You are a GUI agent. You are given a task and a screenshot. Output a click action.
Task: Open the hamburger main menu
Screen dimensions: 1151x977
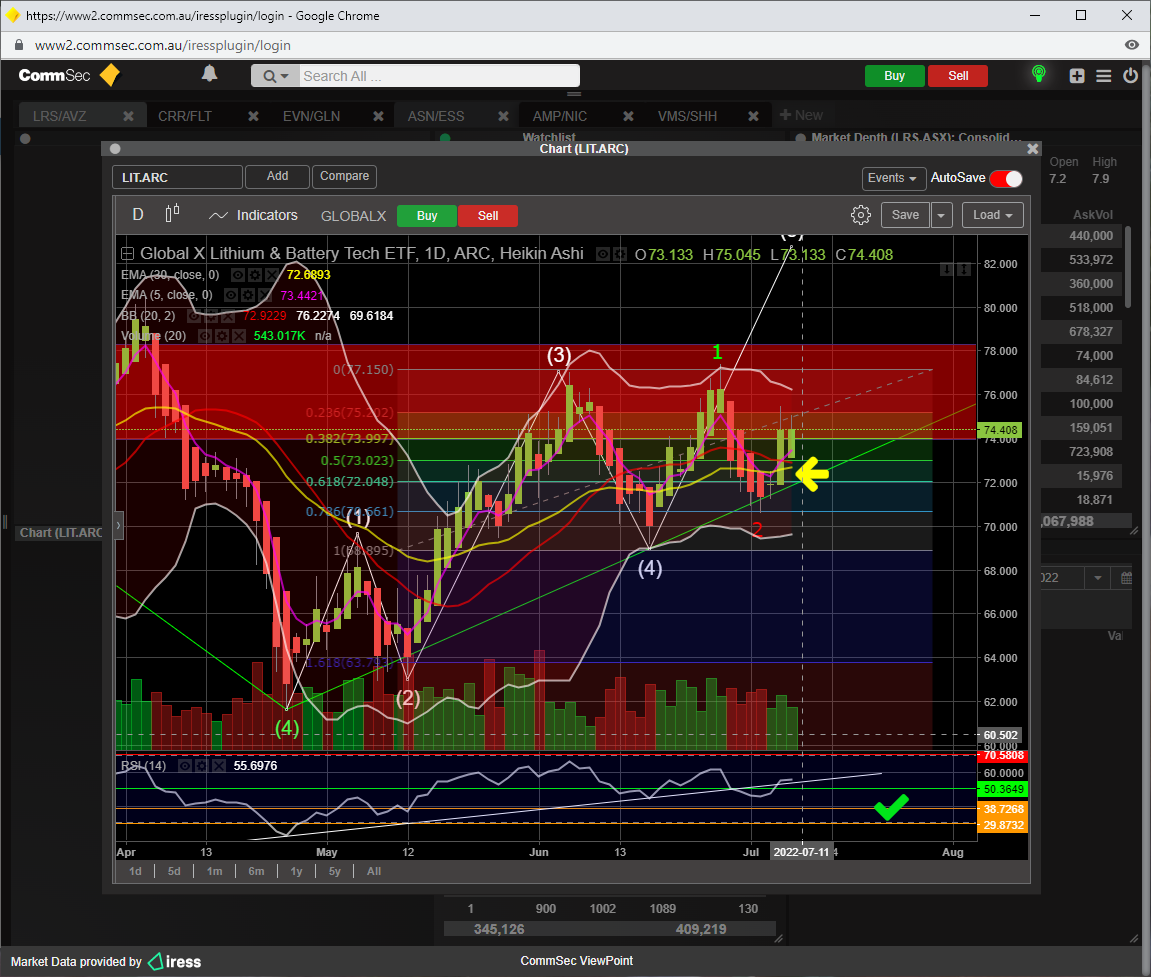pos(1103,76)
